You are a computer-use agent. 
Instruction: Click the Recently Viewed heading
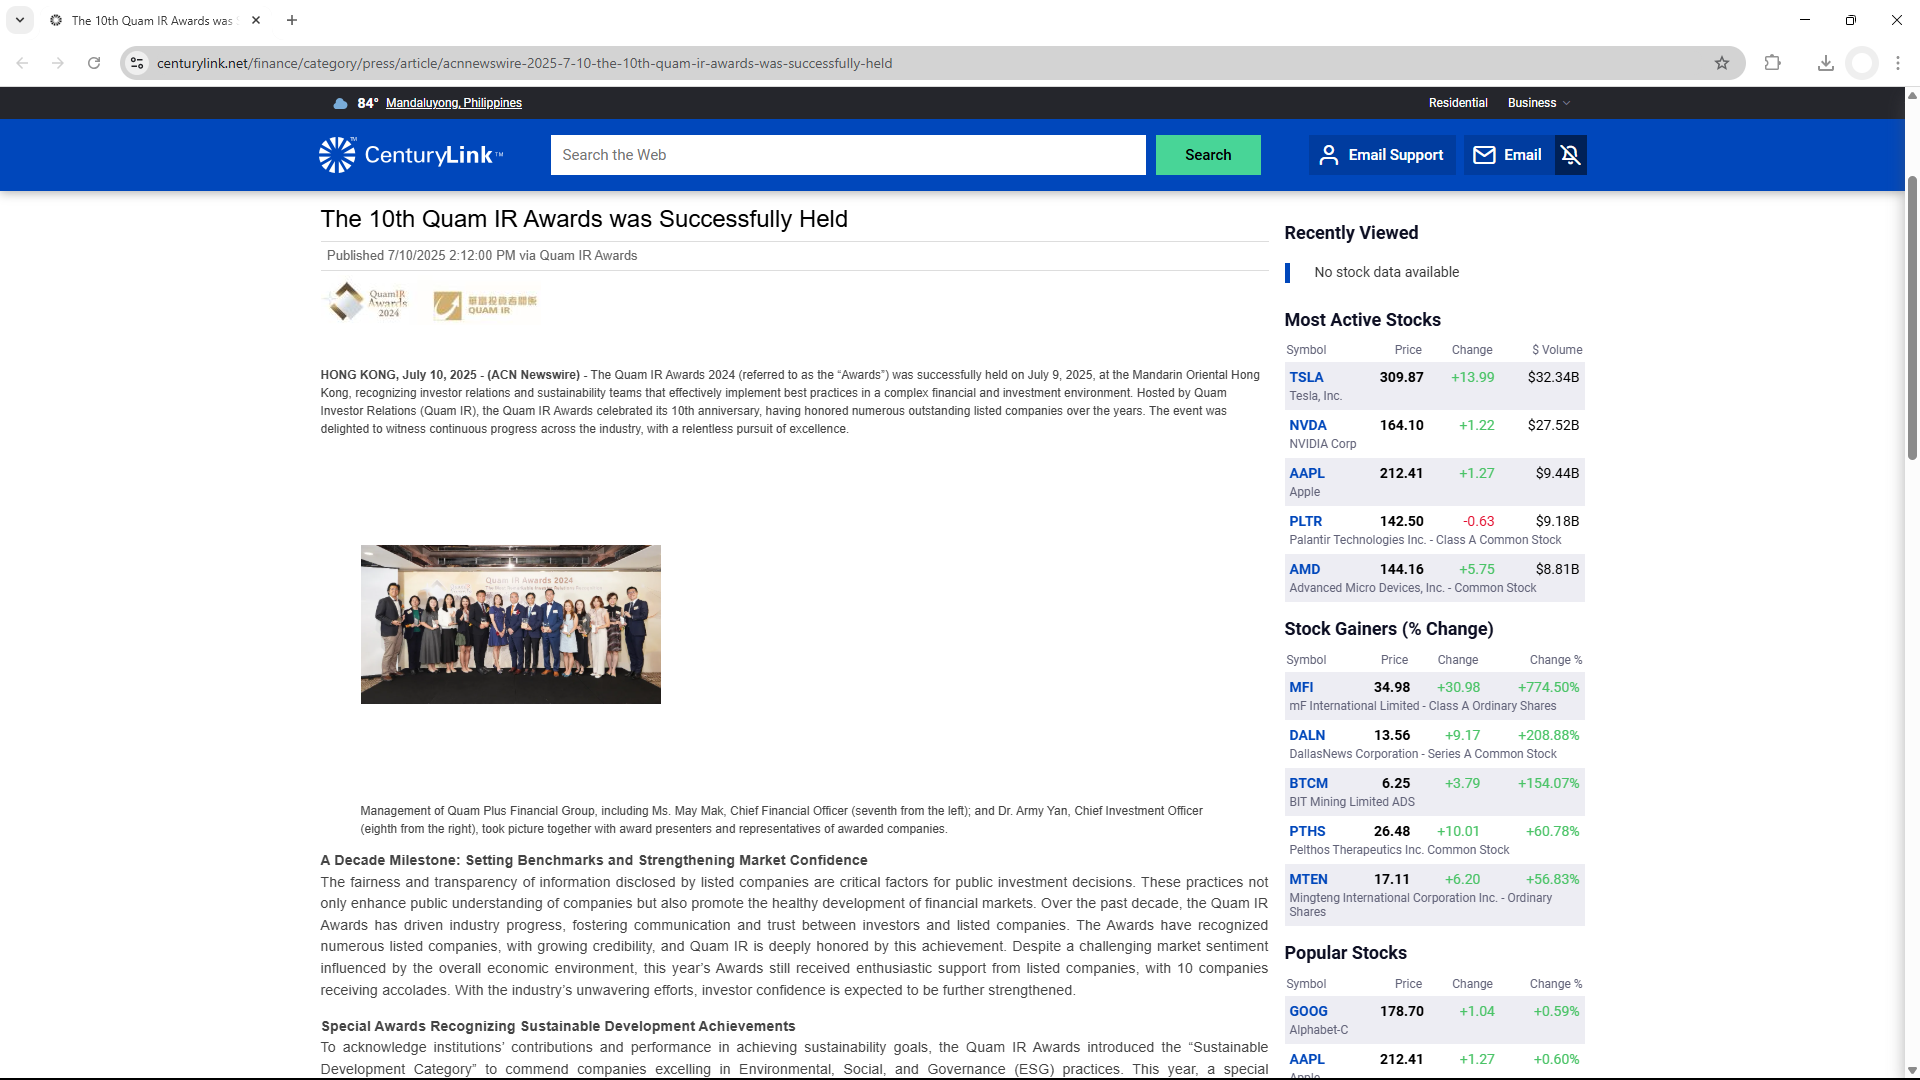(x=1351, y=233)
